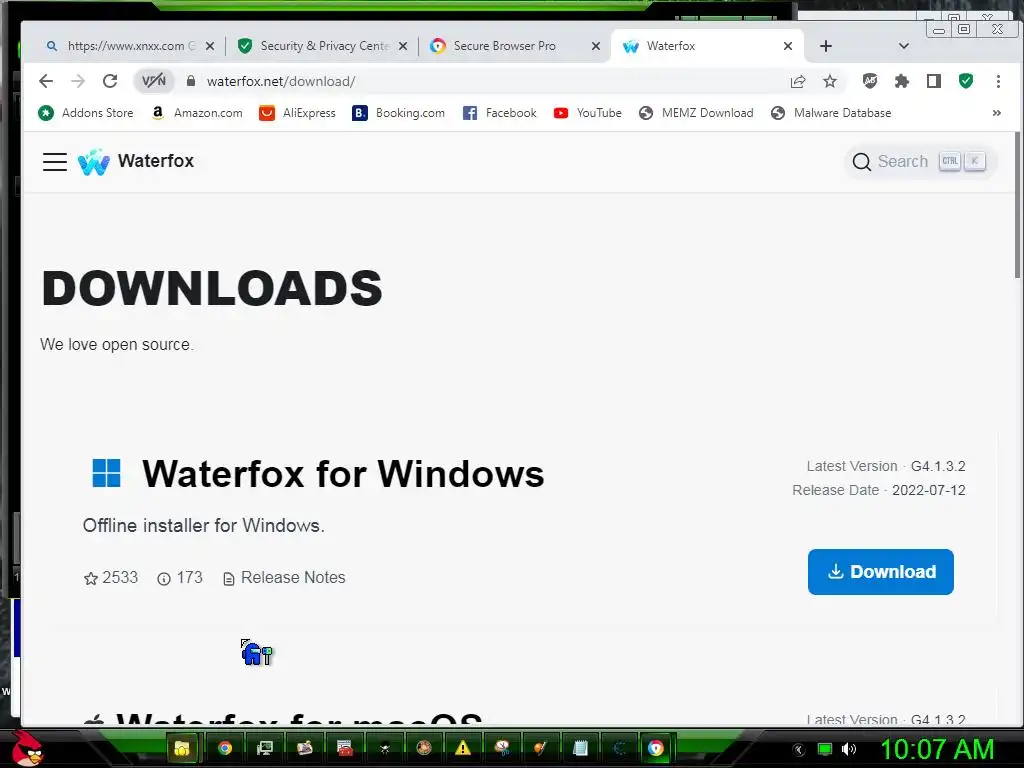Bookmark this page with the star icon
The width and height of the screenshot is (1024, 768).
[x=829, y=81]
